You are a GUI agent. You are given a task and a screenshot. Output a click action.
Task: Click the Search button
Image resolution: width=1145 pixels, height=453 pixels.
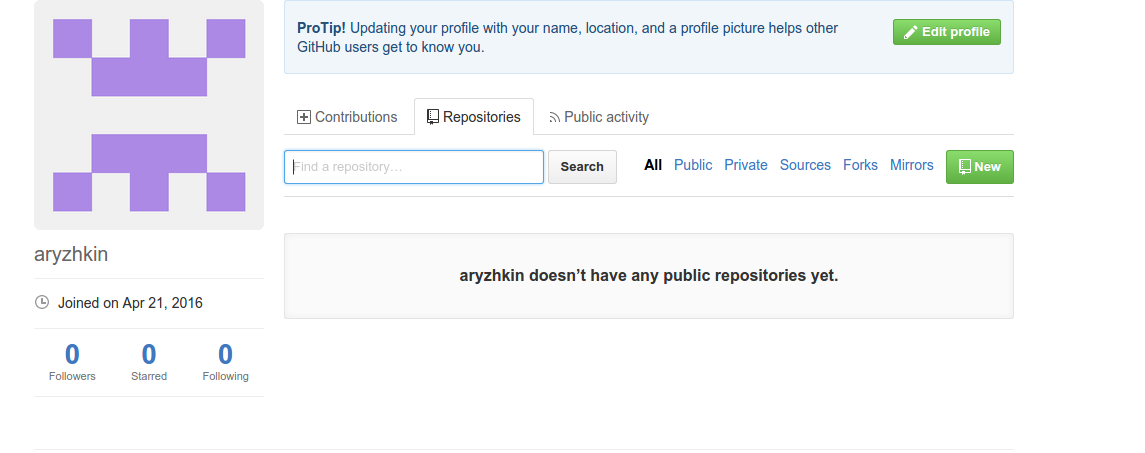point(582,167)
